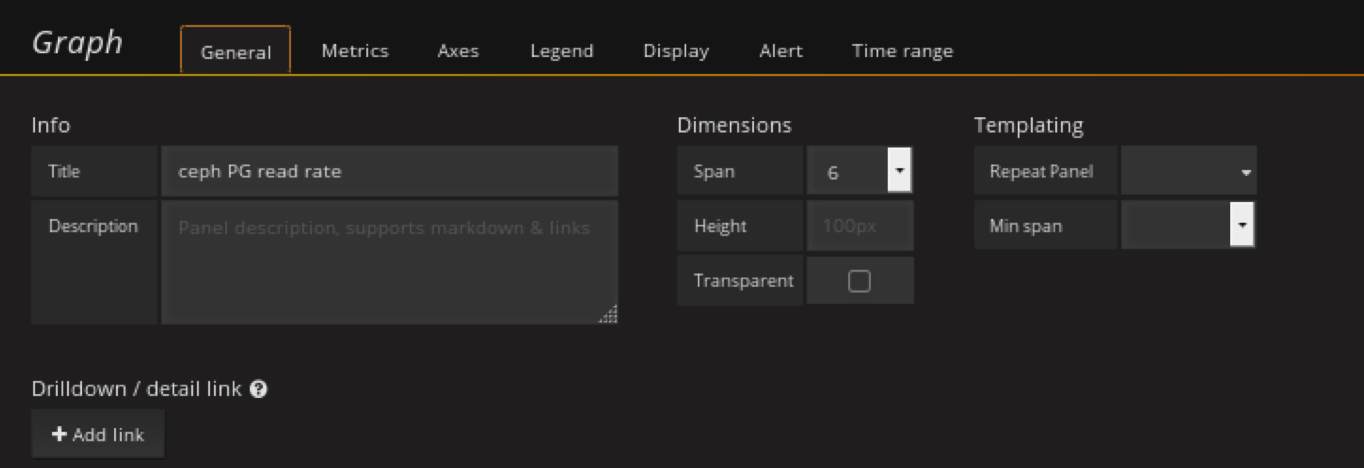Click the Drilldown help question mark icon

pyautogui.click(x=258, y=389)
